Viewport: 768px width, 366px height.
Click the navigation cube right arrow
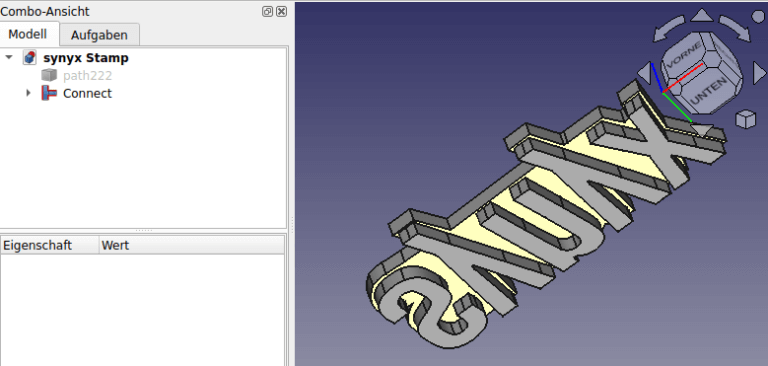(760, 73)
